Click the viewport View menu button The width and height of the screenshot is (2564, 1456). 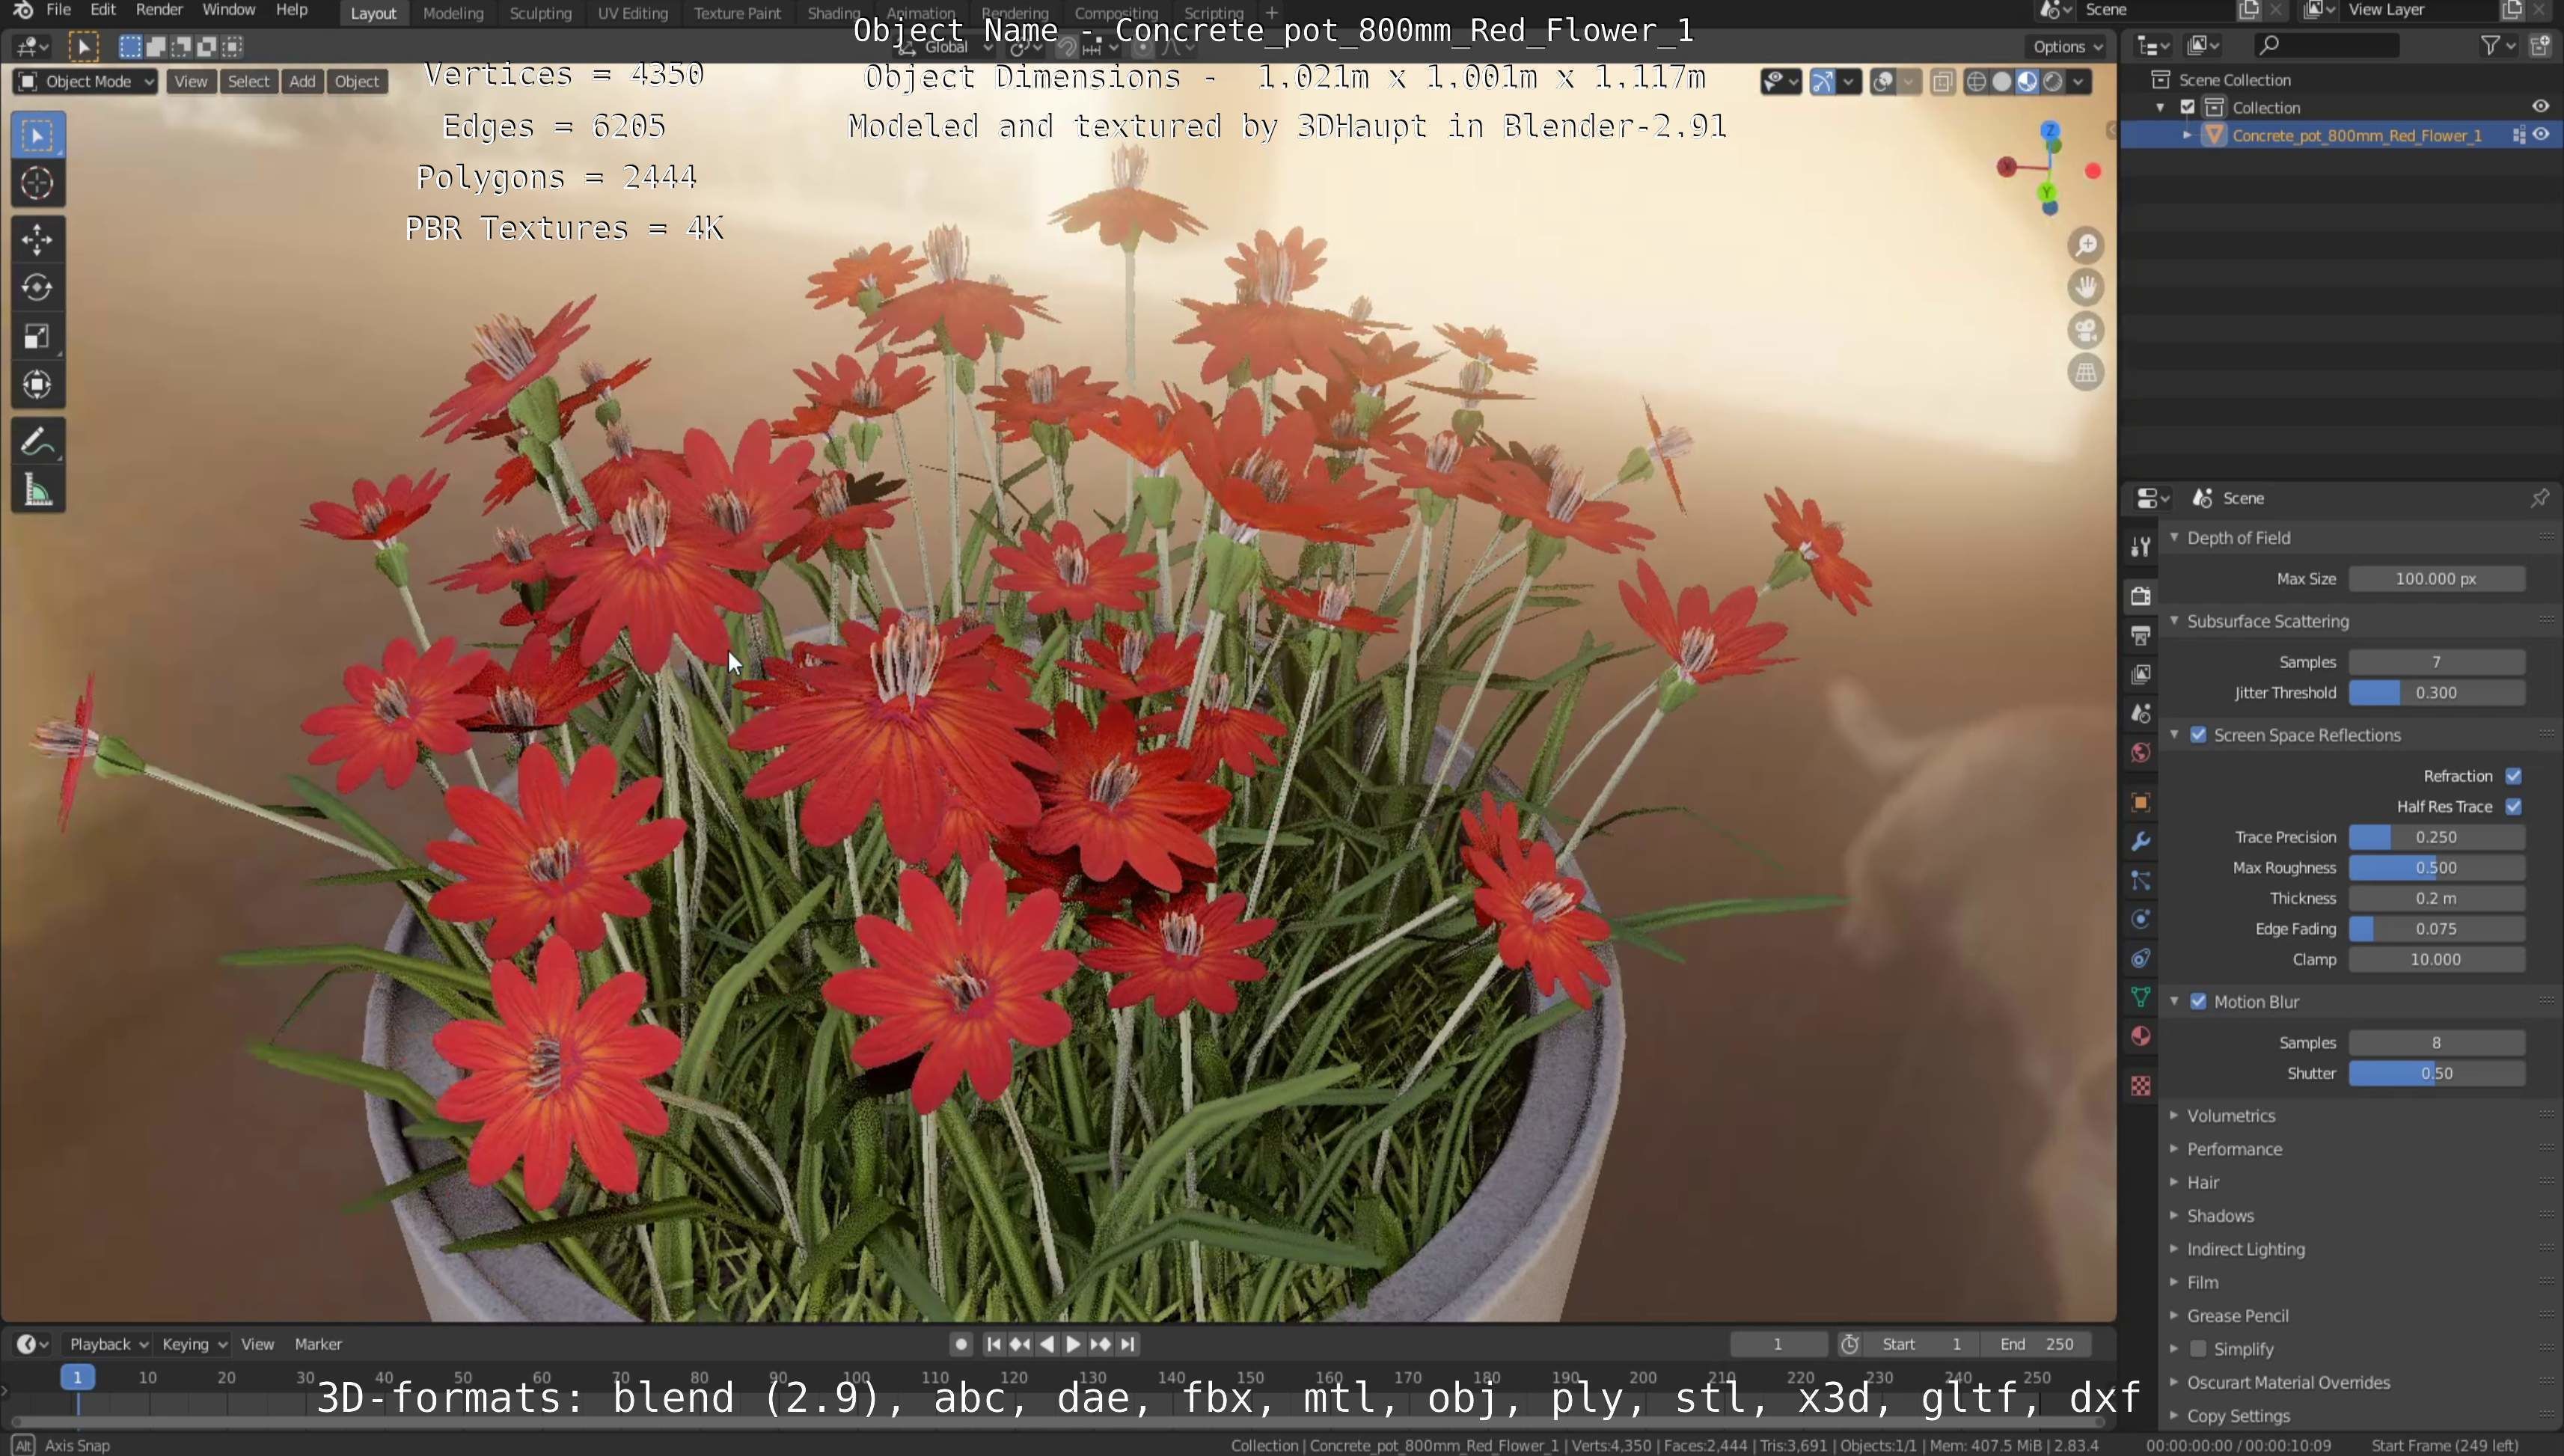[x=190, y=82]
